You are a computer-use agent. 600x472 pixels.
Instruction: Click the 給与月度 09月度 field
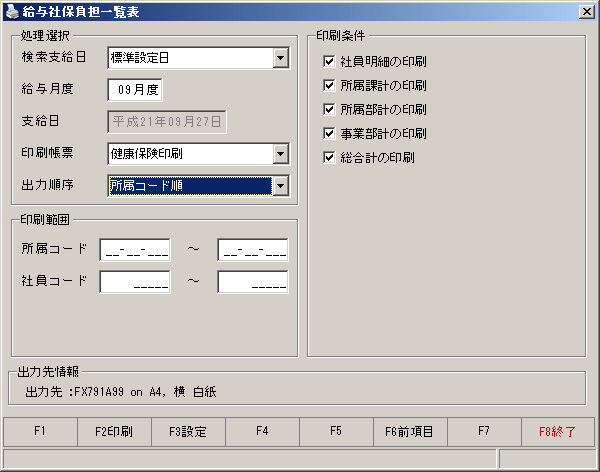click(x=135, y=90)
